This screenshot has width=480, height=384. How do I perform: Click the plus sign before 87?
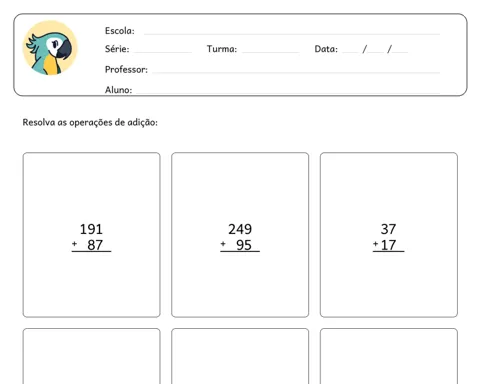[74, 244]
